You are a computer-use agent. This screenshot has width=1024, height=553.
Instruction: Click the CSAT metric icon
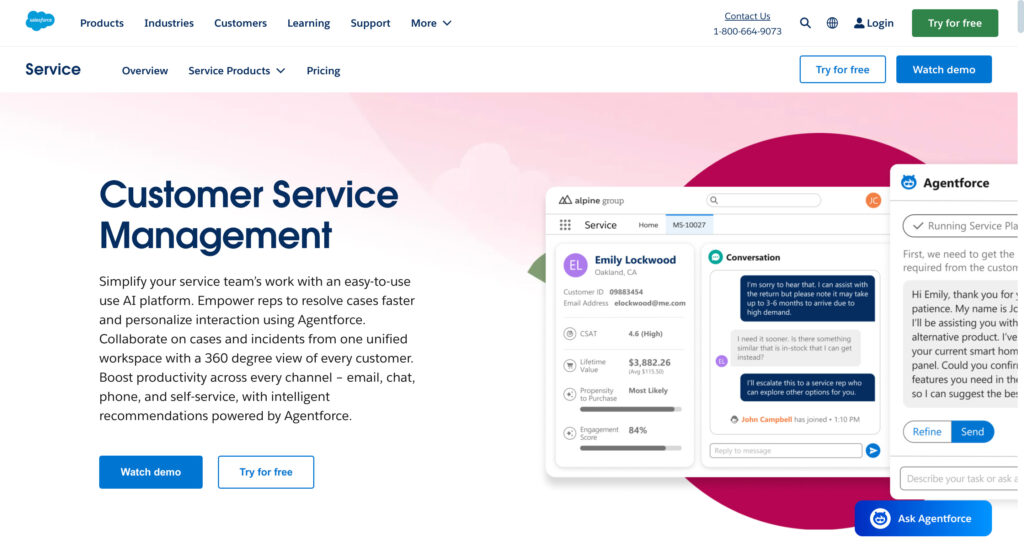(x=569, y=334)
